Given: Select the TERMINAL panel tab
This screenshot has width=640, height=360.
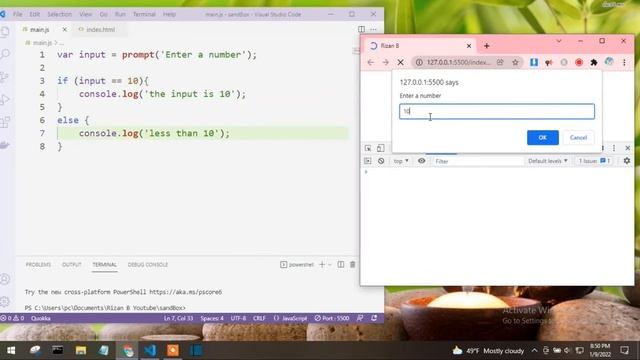Looking at the screenshot, I should point(104,264).
